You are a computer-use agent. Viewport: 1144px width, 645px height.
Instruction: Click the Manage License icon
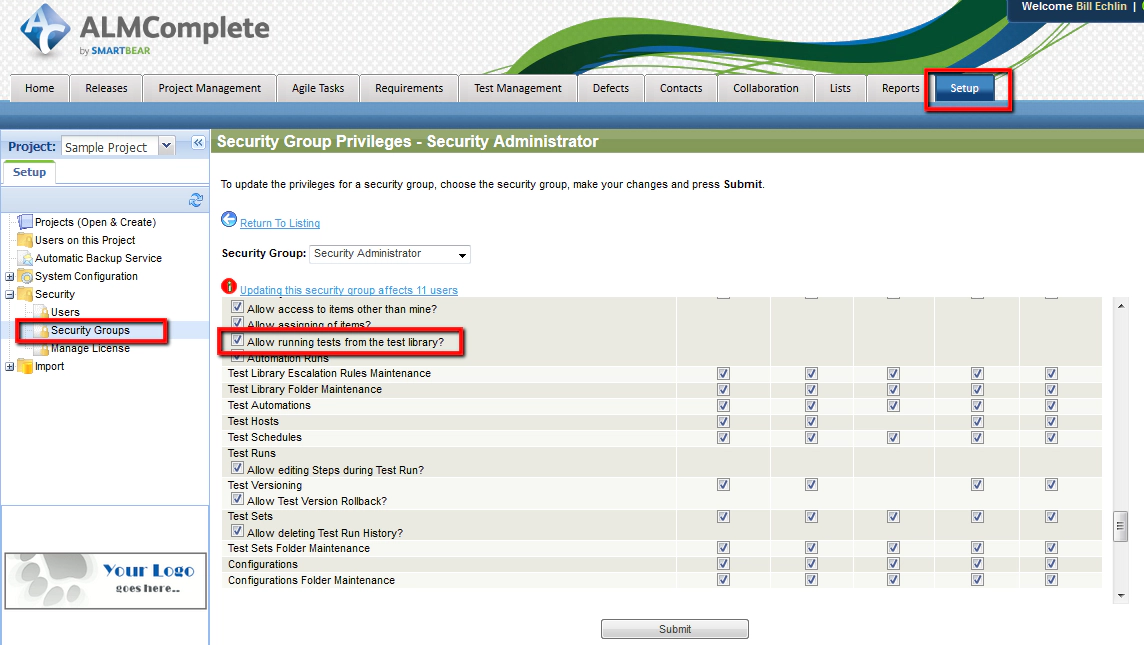[43, 348]
